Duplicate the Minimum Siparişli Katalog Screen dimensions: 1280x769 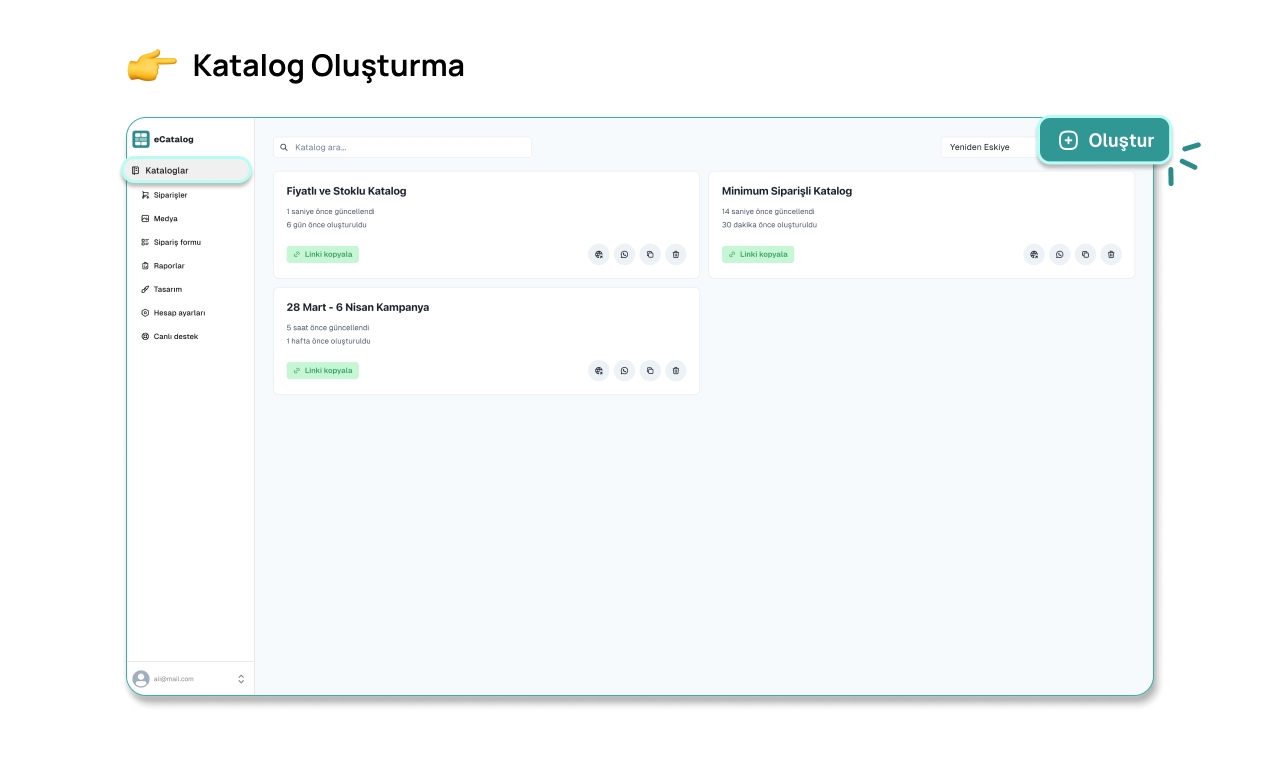pyautogui.click(x=1085, y=255)
